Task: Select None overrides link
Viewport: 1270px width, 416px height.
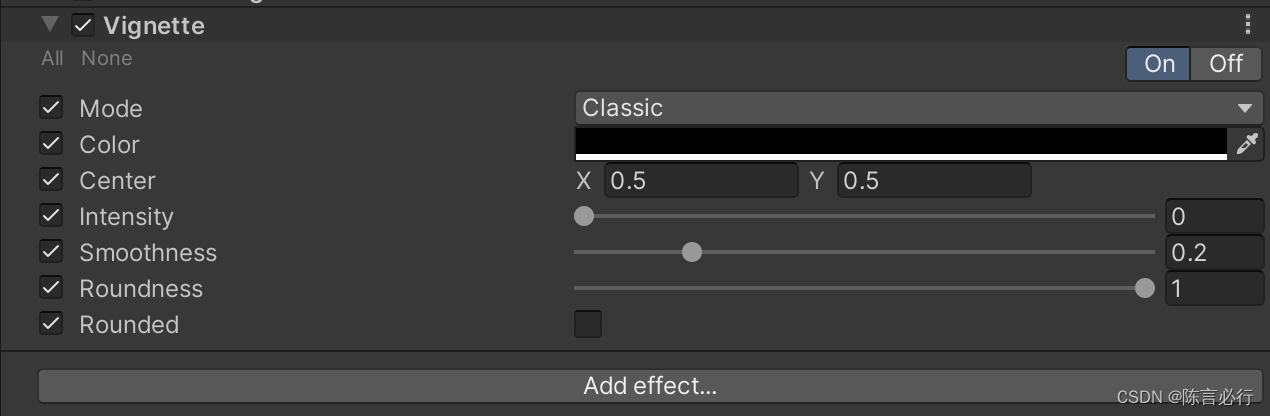Action: point(107,58)
